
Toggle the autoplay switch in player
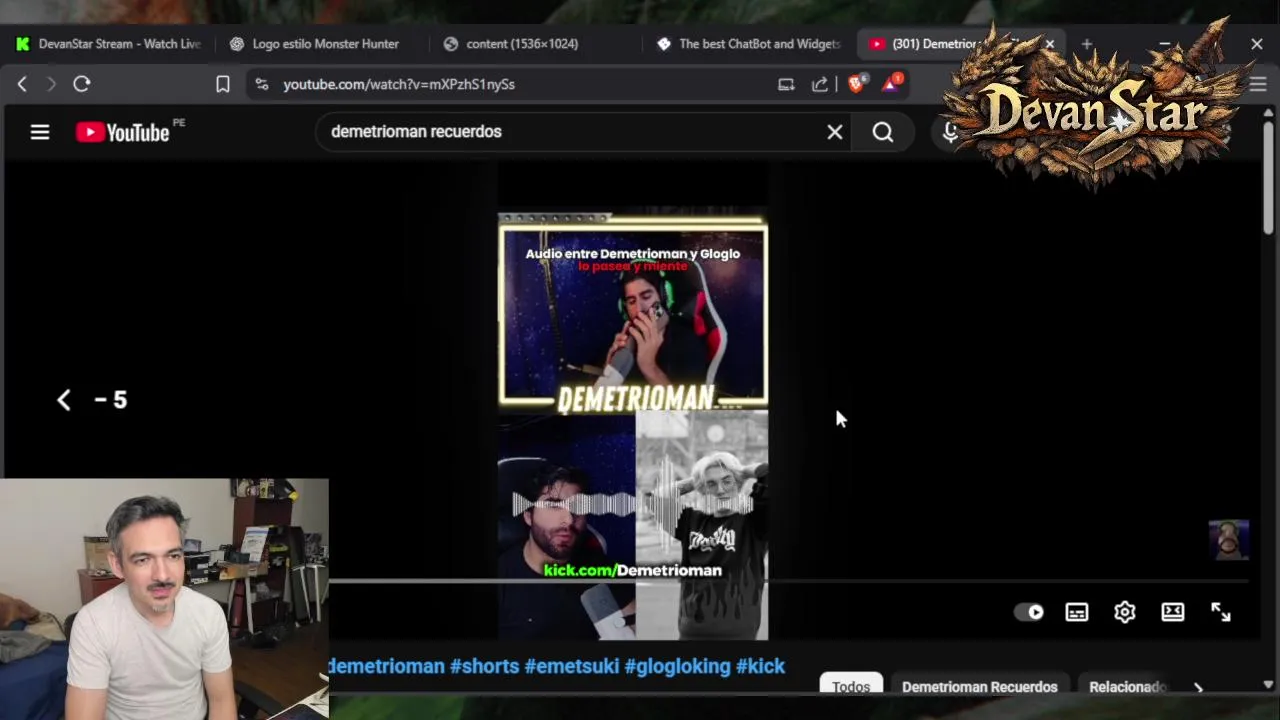coord(1029,612)
